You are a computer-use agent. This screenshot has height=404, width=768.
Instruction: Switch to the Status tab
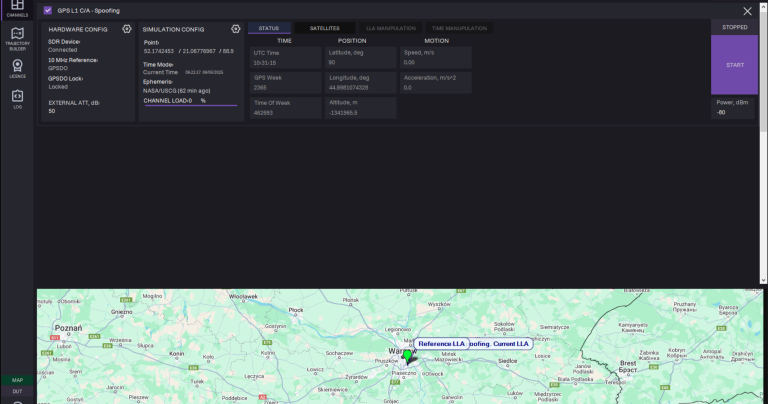pyautogui.click(x=269, y=28)
